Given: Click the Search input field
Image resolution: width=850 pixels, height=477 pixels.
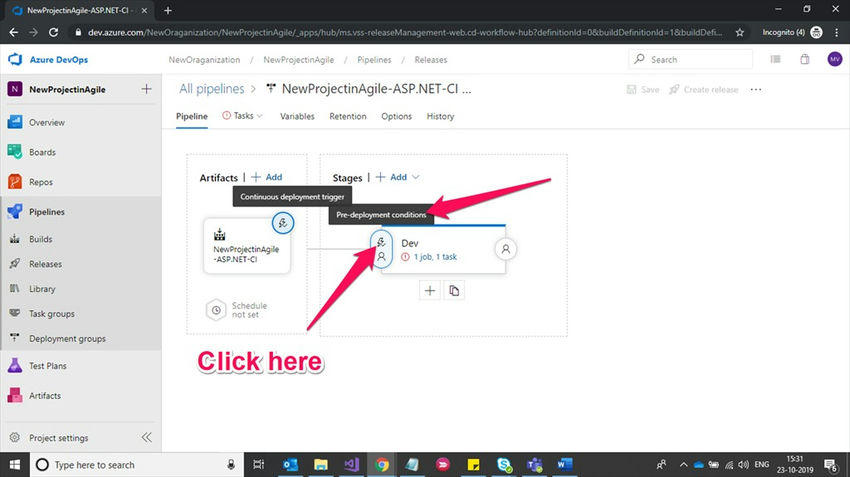Looking at the screenshot, I should click(691, 59).
